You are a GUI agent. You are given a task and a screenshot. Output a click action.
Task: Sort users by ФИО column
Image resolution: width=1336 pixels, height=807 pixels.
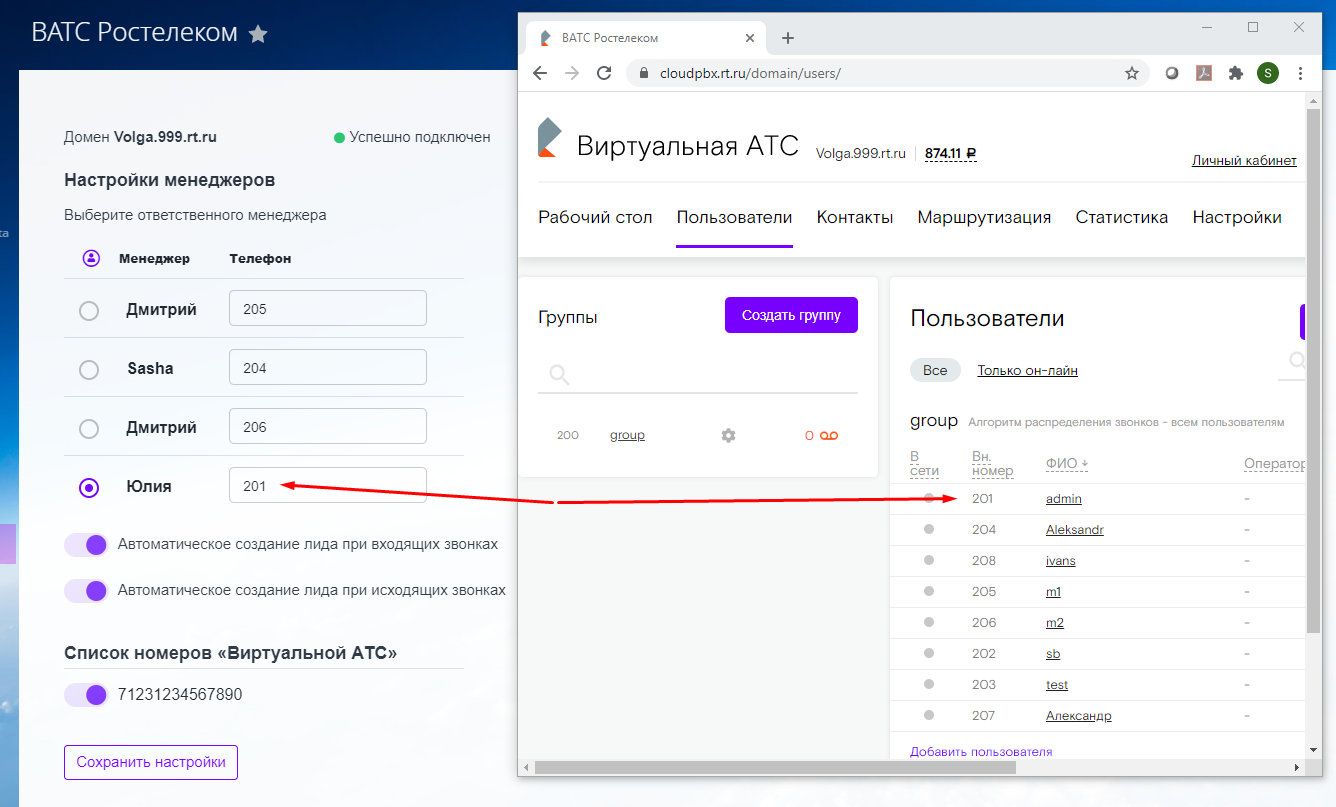tap(1067, 464)
